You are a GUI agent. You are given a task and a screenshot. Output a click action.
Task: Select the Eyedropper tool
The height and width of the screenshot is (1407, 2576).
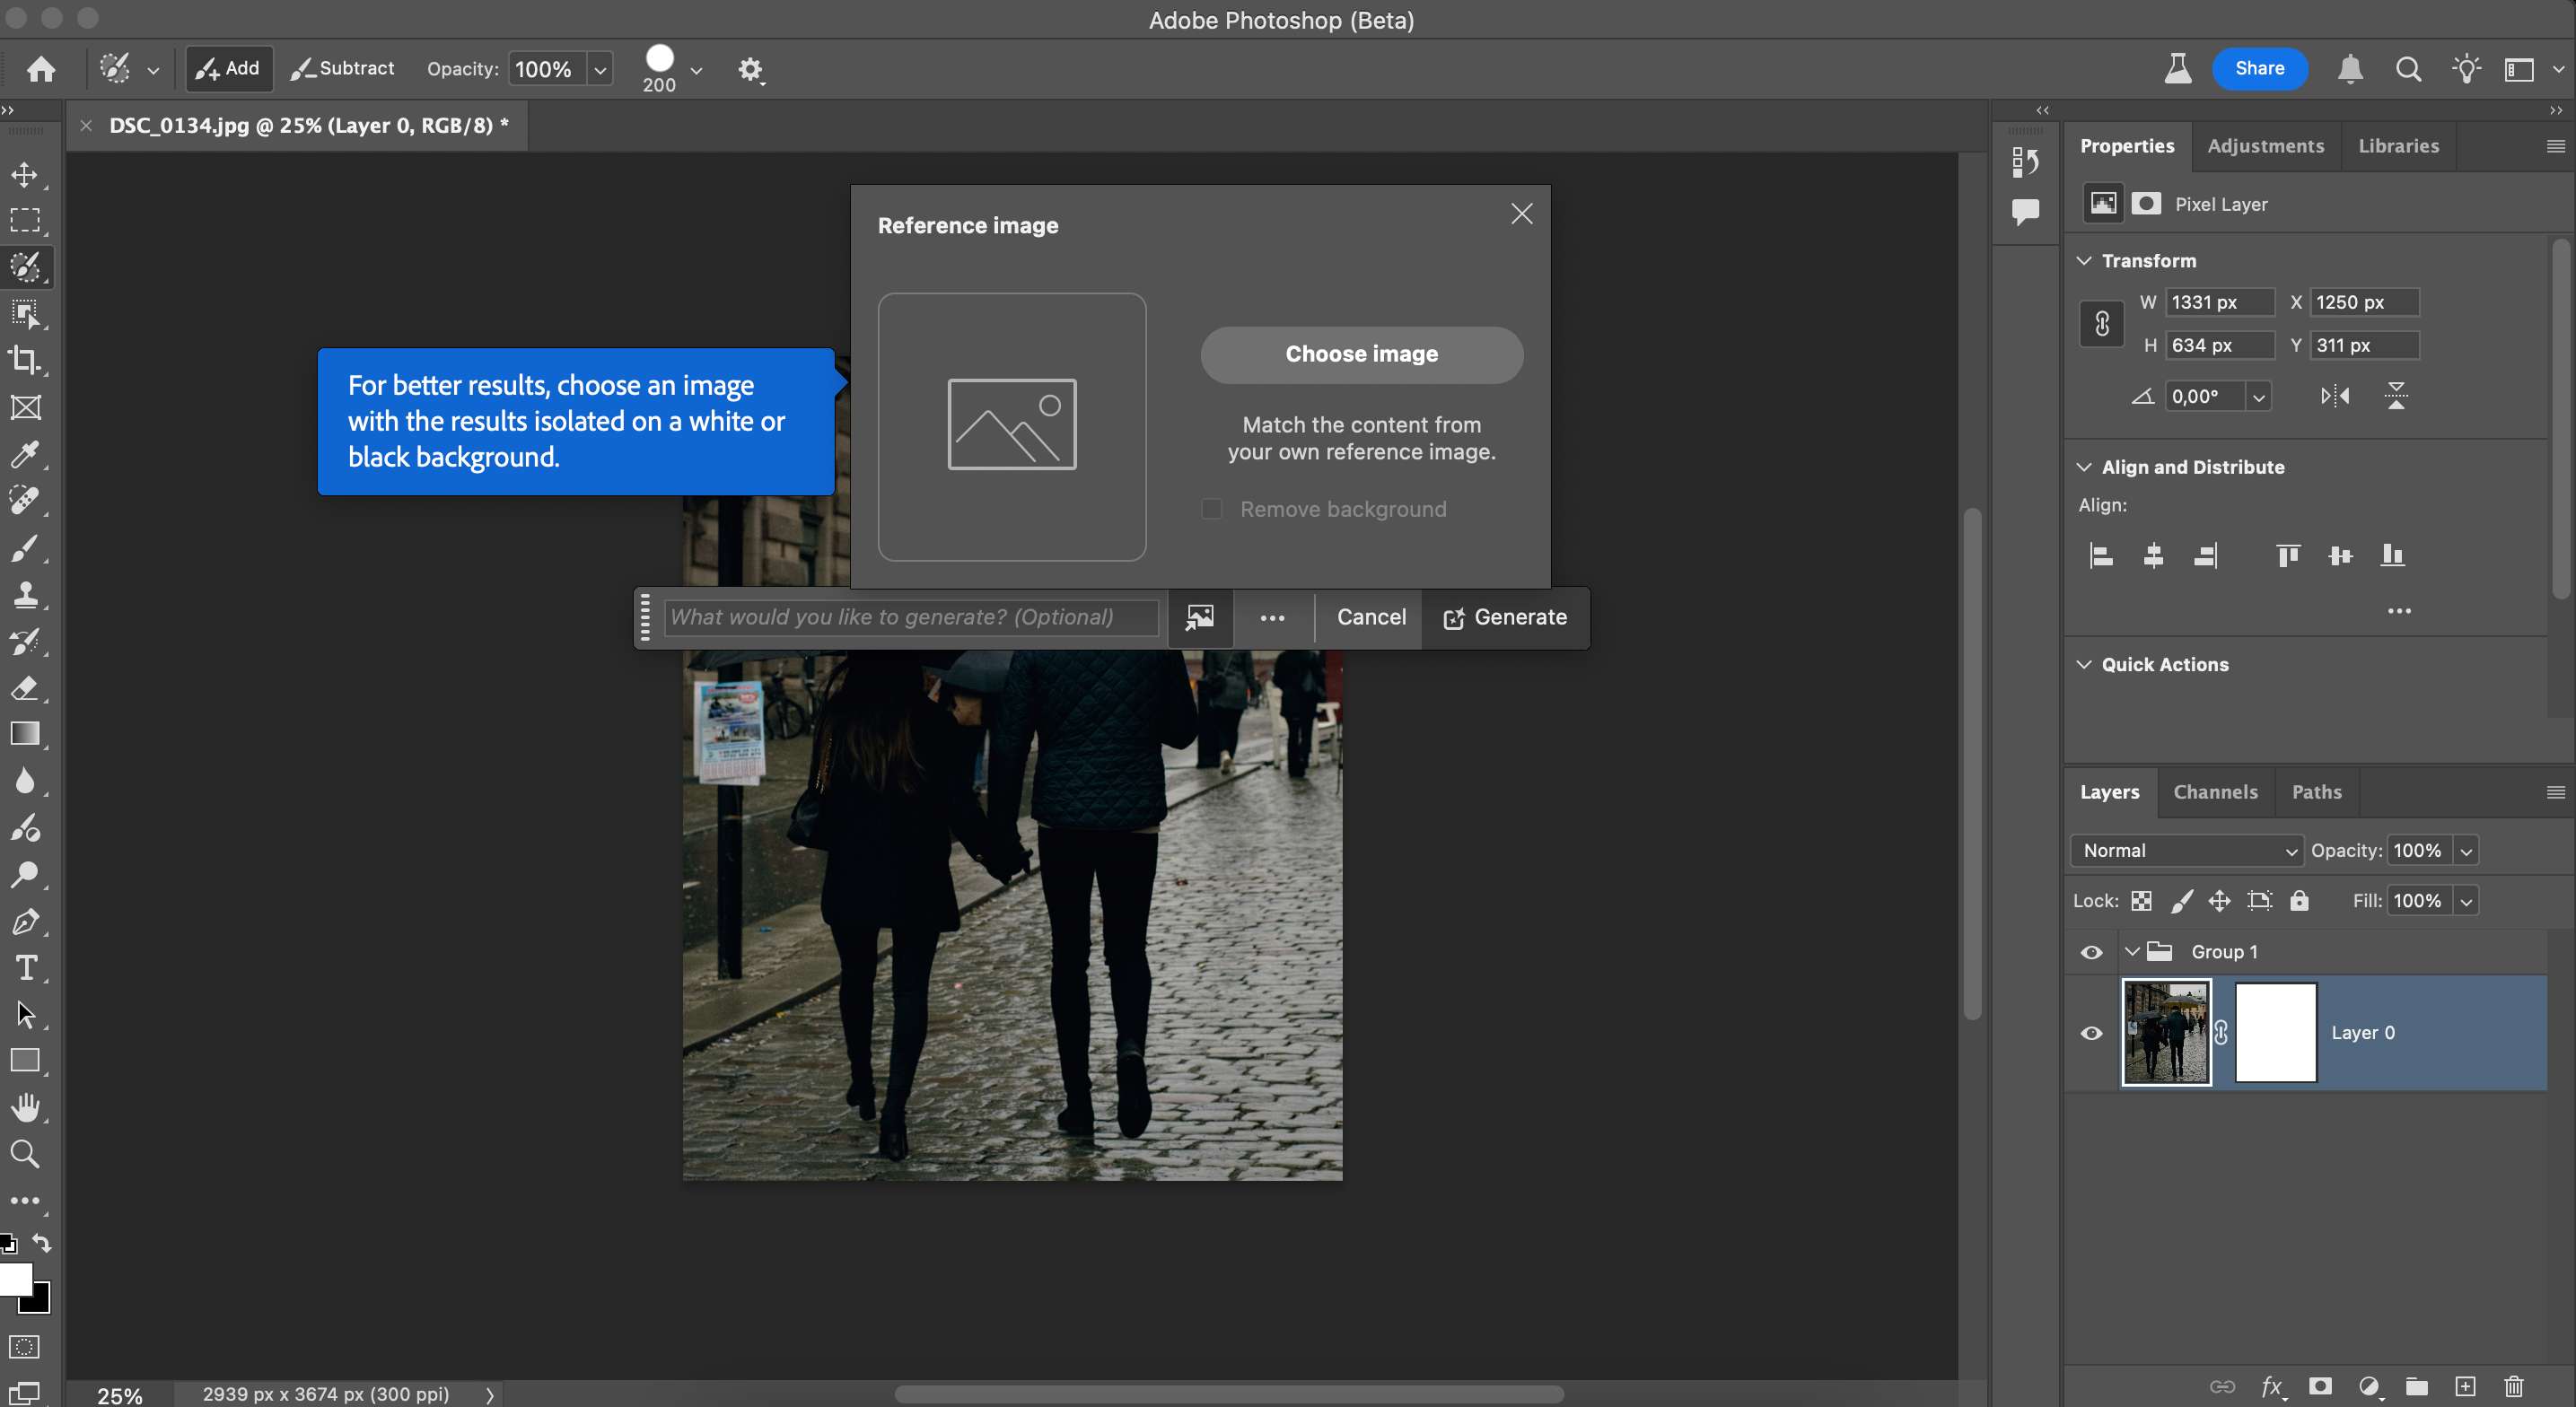[25, 455]
